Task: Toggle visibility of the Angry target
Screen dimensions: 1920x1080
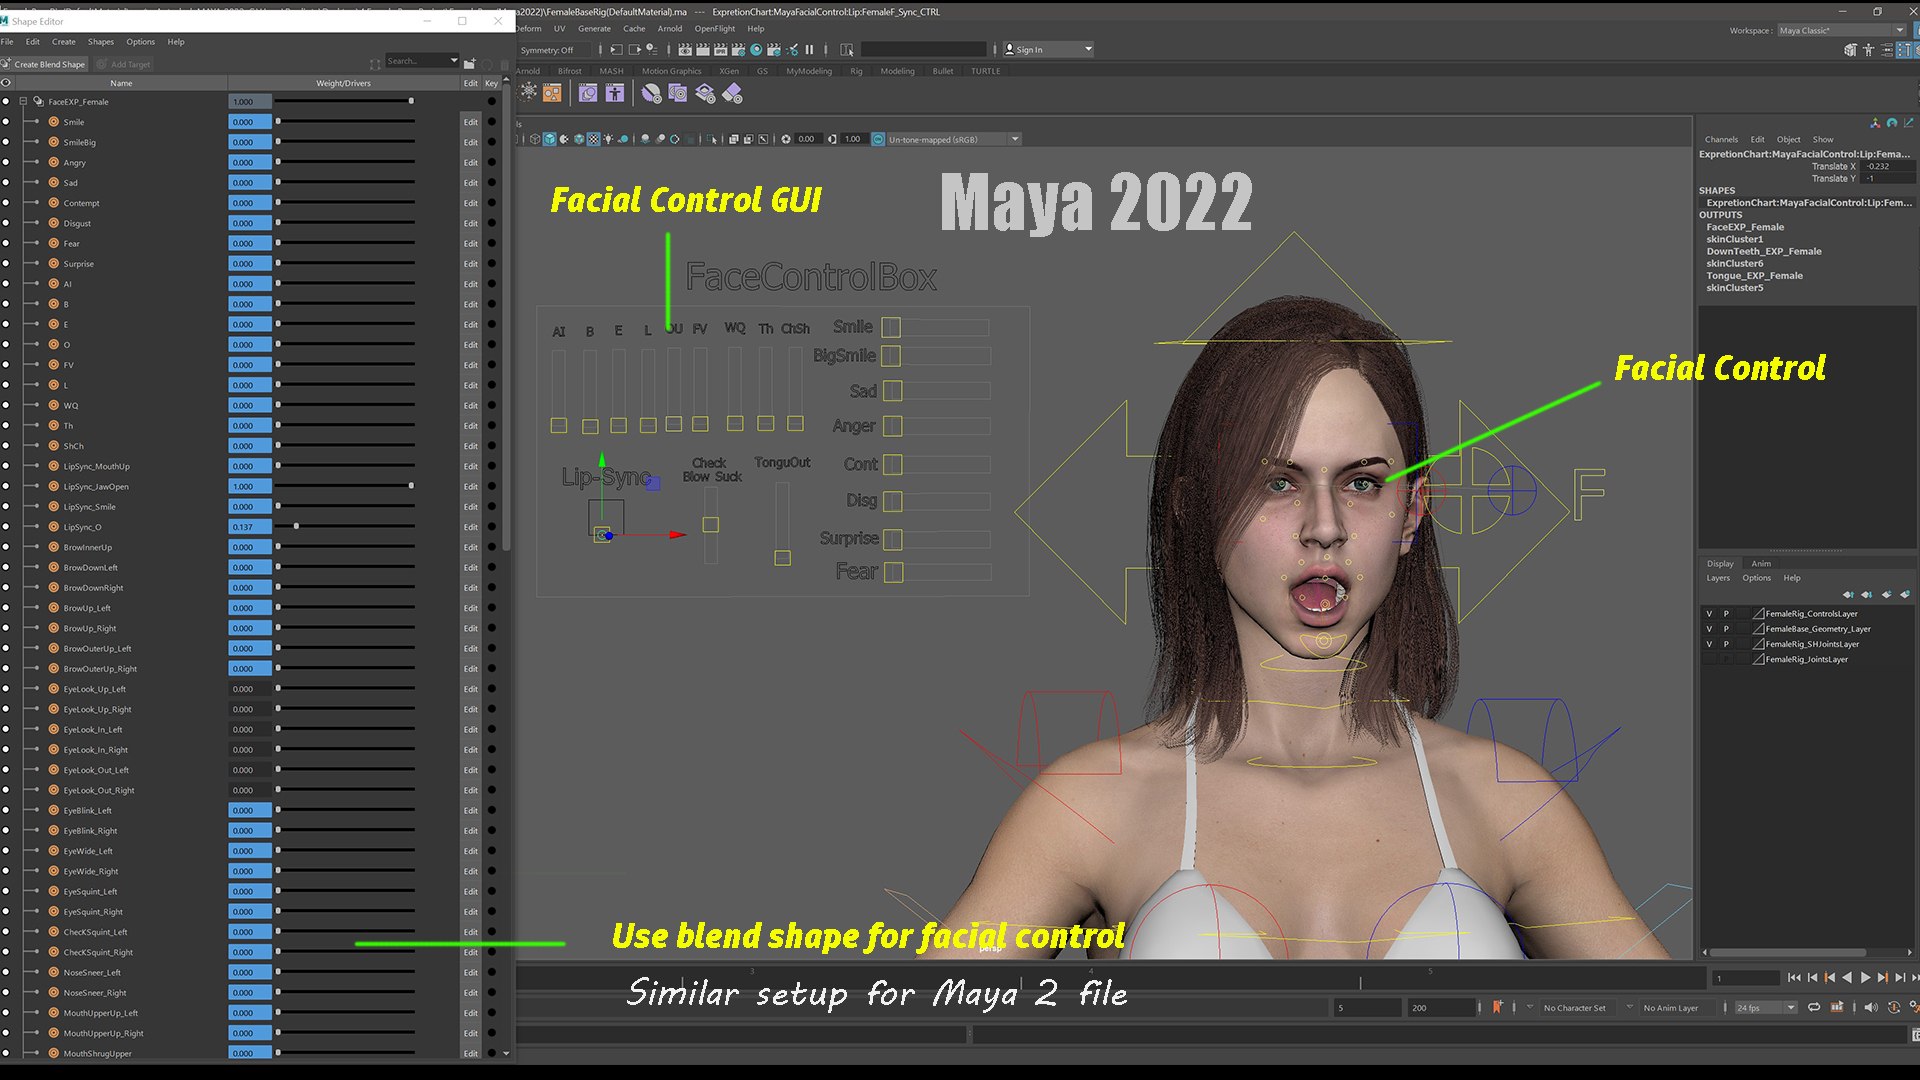Action: (x=6, y=162)
